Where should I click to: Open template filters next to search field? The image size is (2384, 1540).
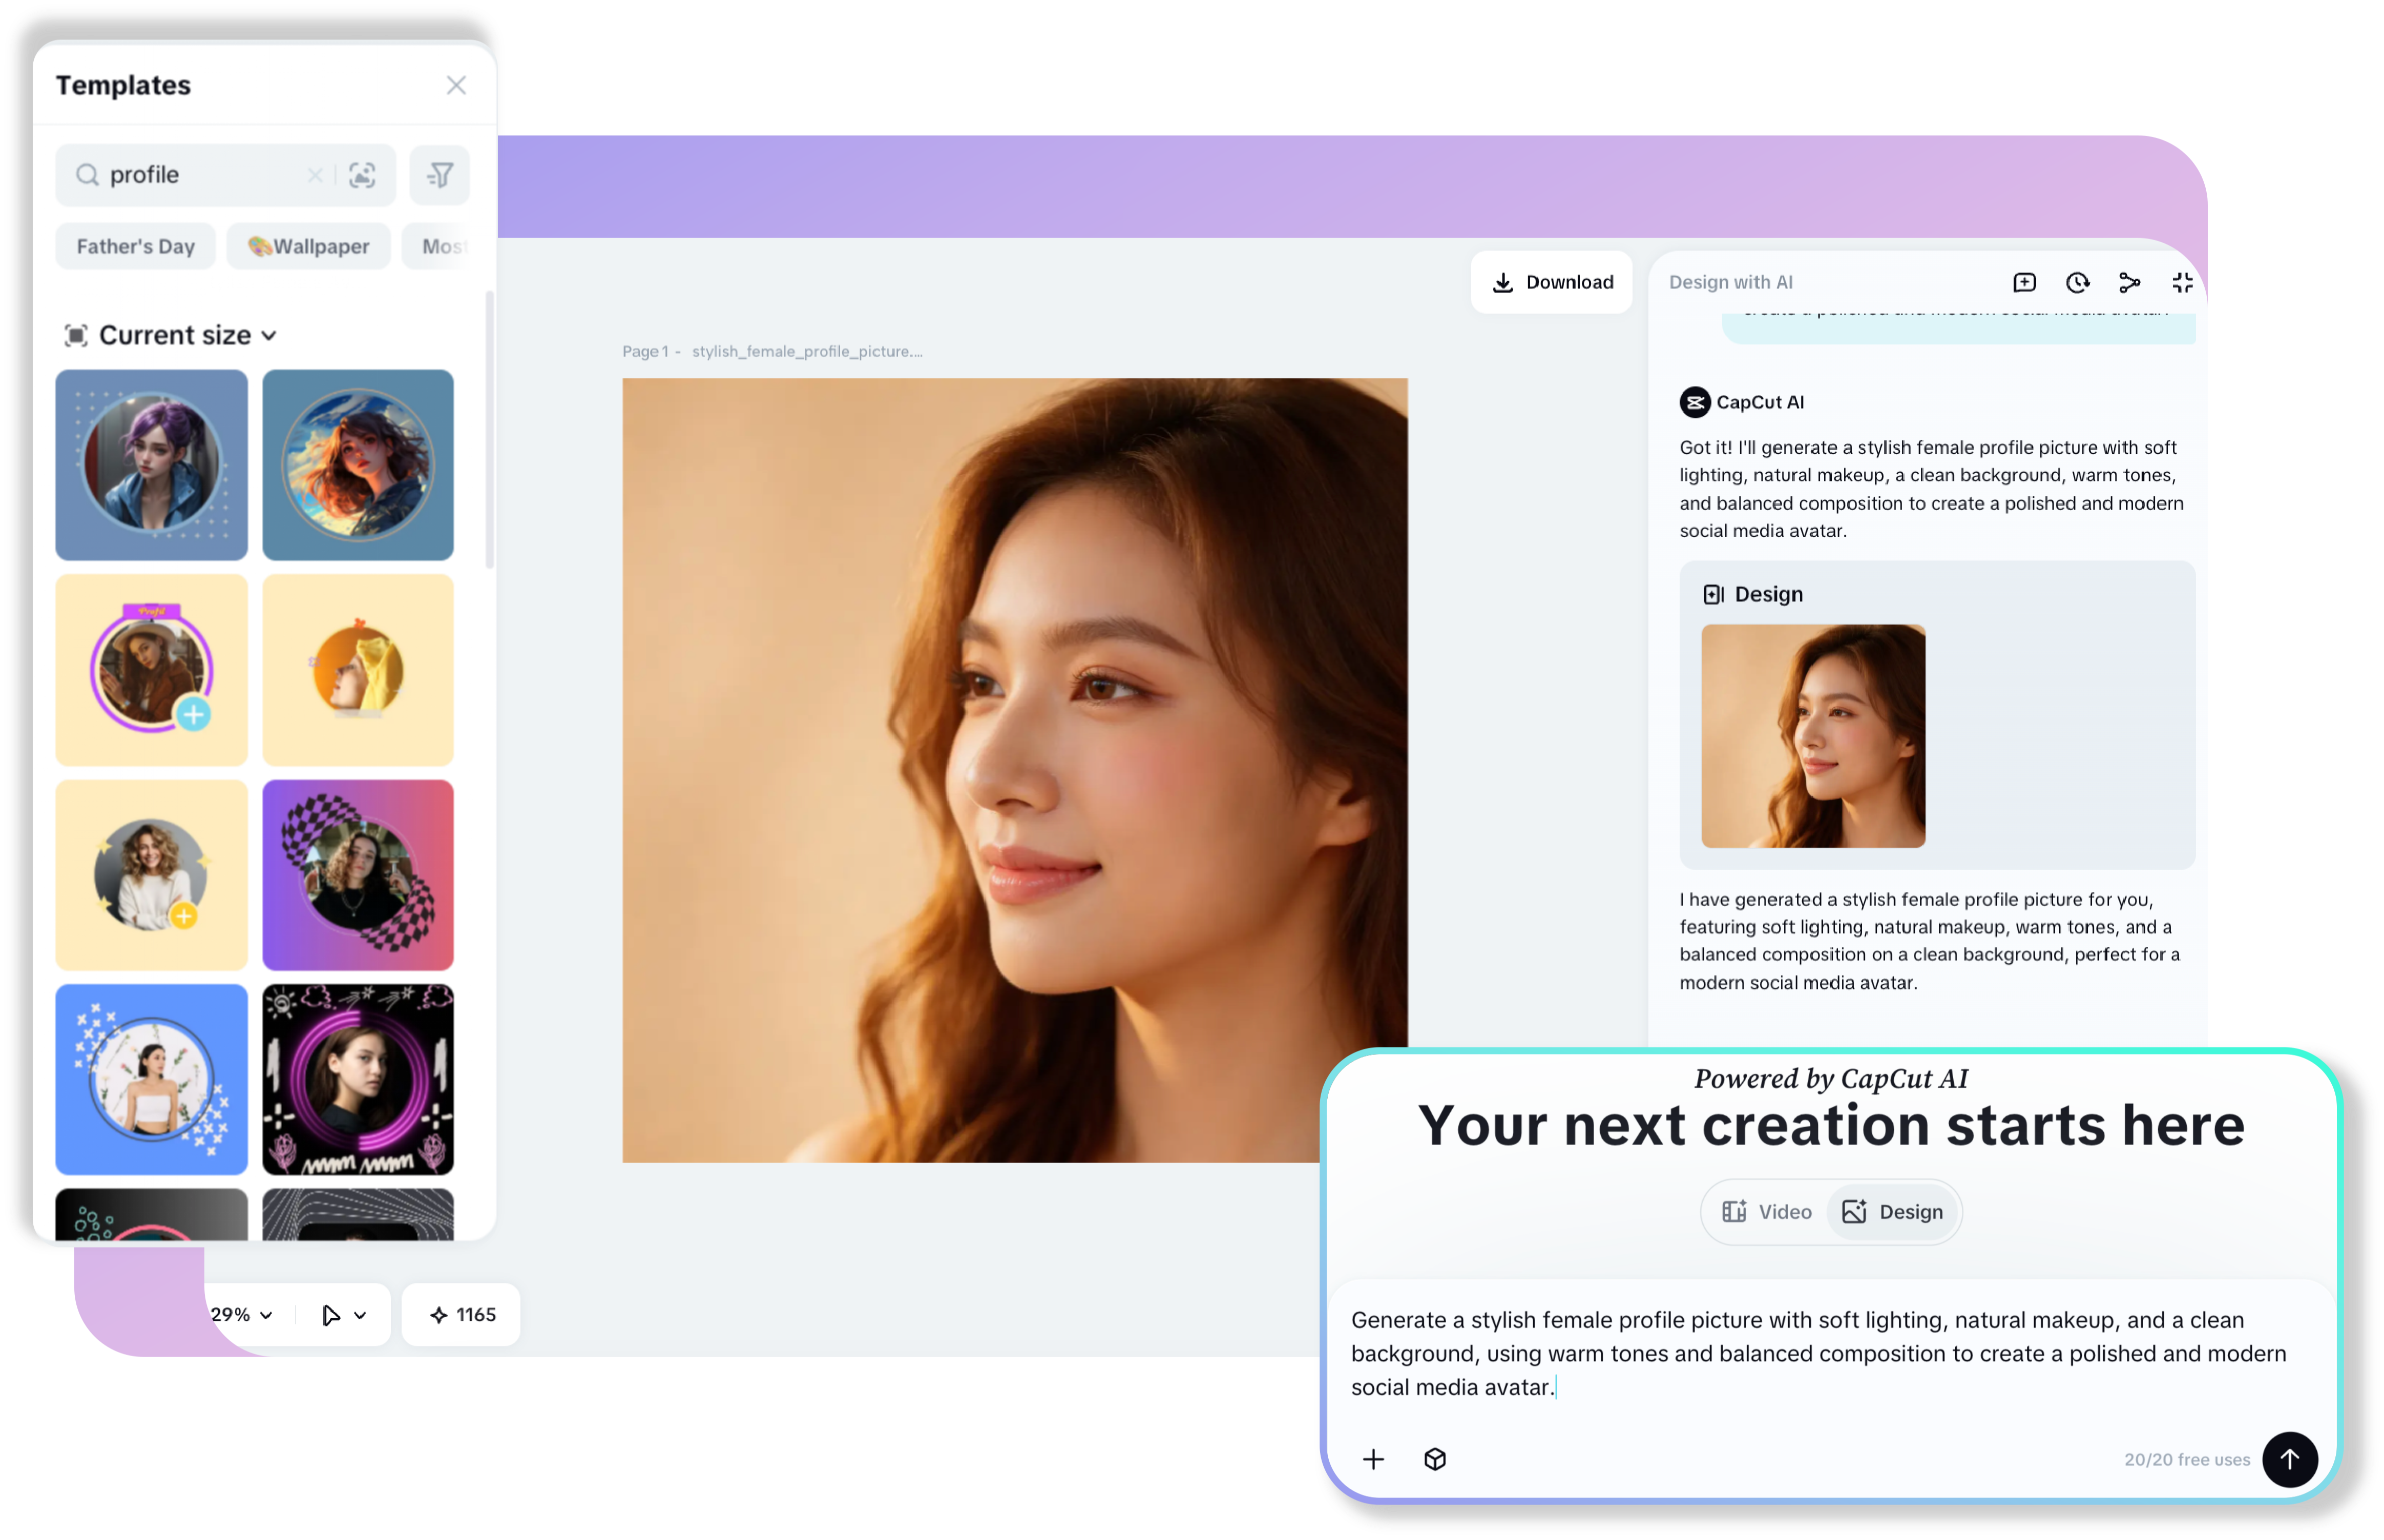[440, 175]
